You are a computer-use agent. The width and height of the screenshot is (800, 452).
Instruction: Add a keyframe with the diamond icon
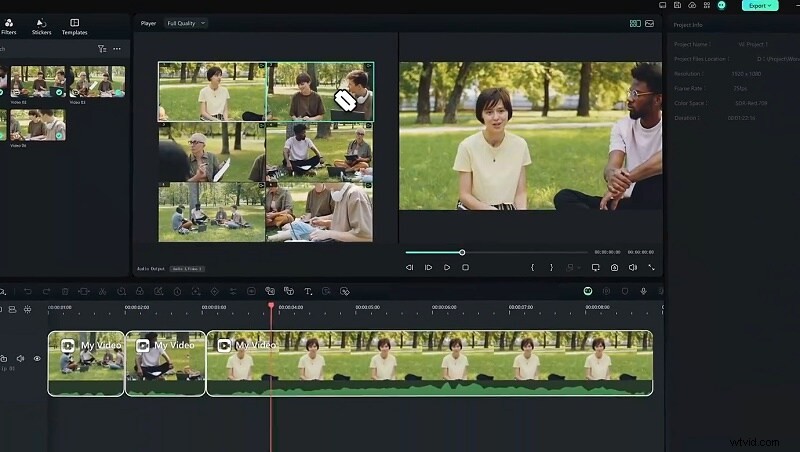tap(214, 291)
